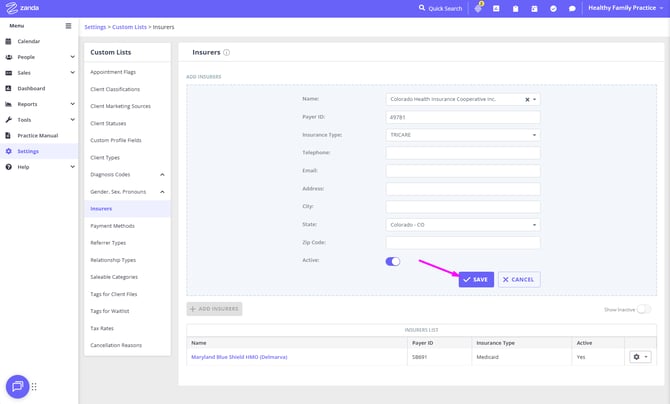Clear the selected insurer name with X
The image size is (670, 404).
coord(527,99)
